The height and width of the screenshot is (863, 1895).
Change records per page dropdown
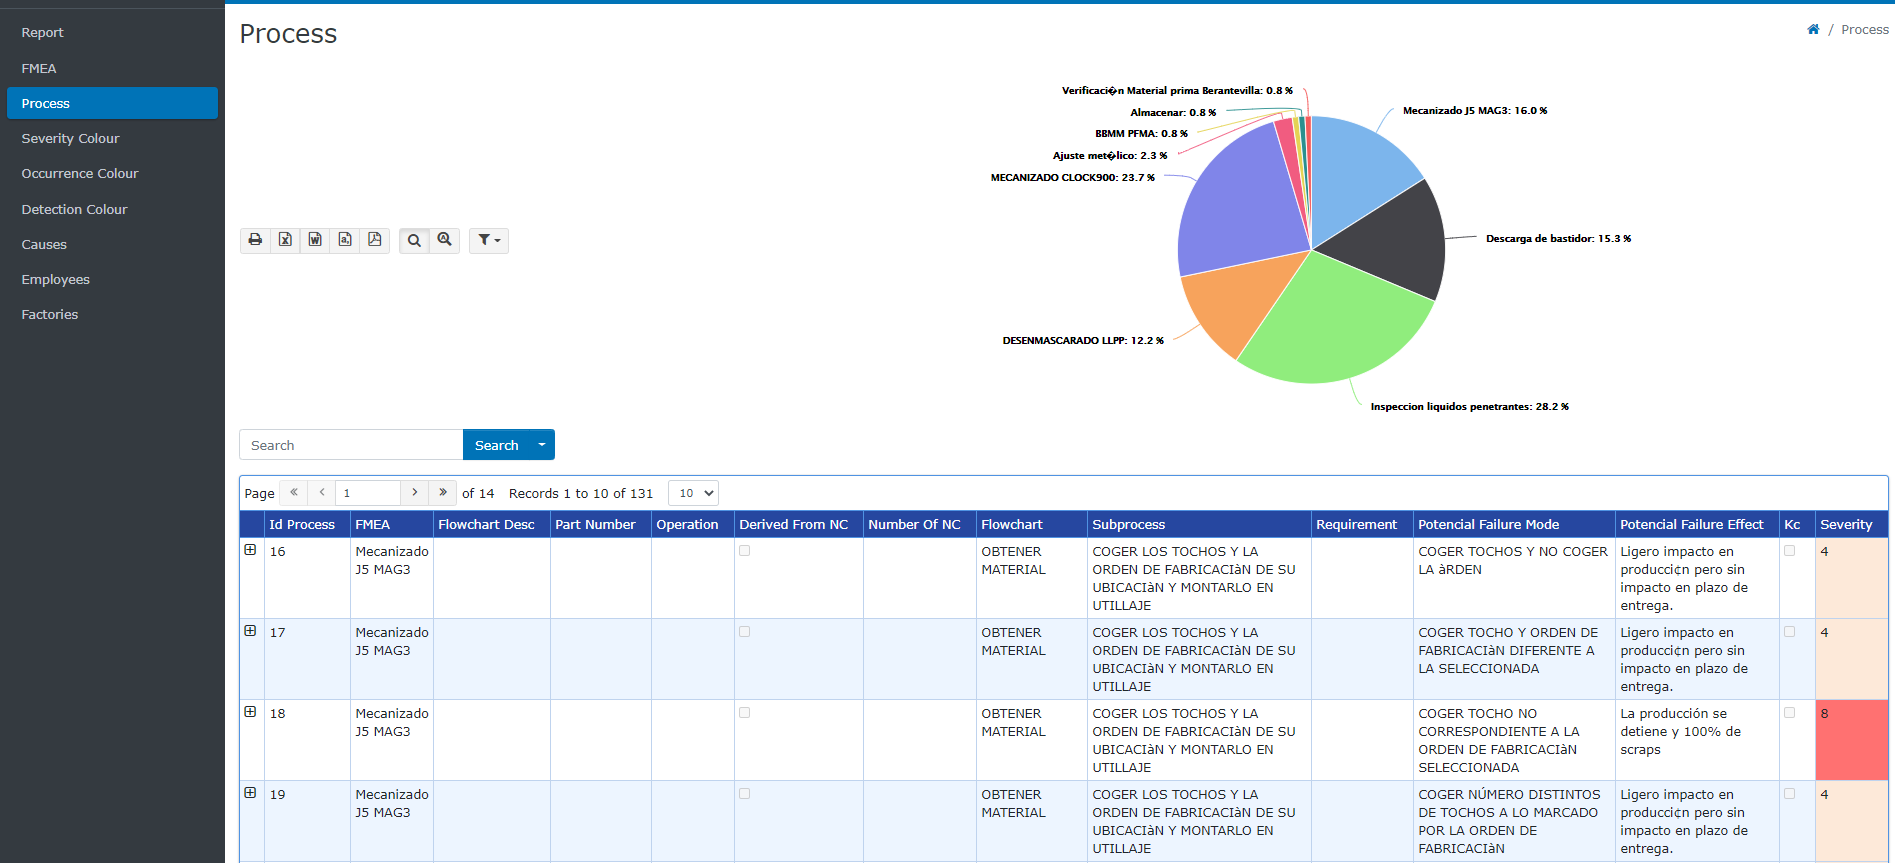[693, 493]
